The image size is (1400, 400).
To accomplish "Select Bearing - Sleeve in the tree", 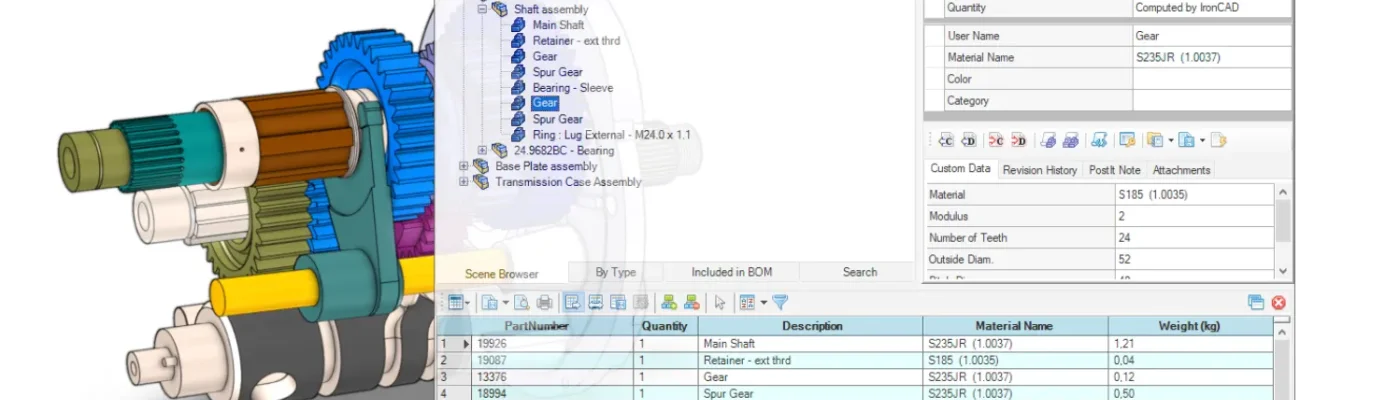I will tap(572, 88).
